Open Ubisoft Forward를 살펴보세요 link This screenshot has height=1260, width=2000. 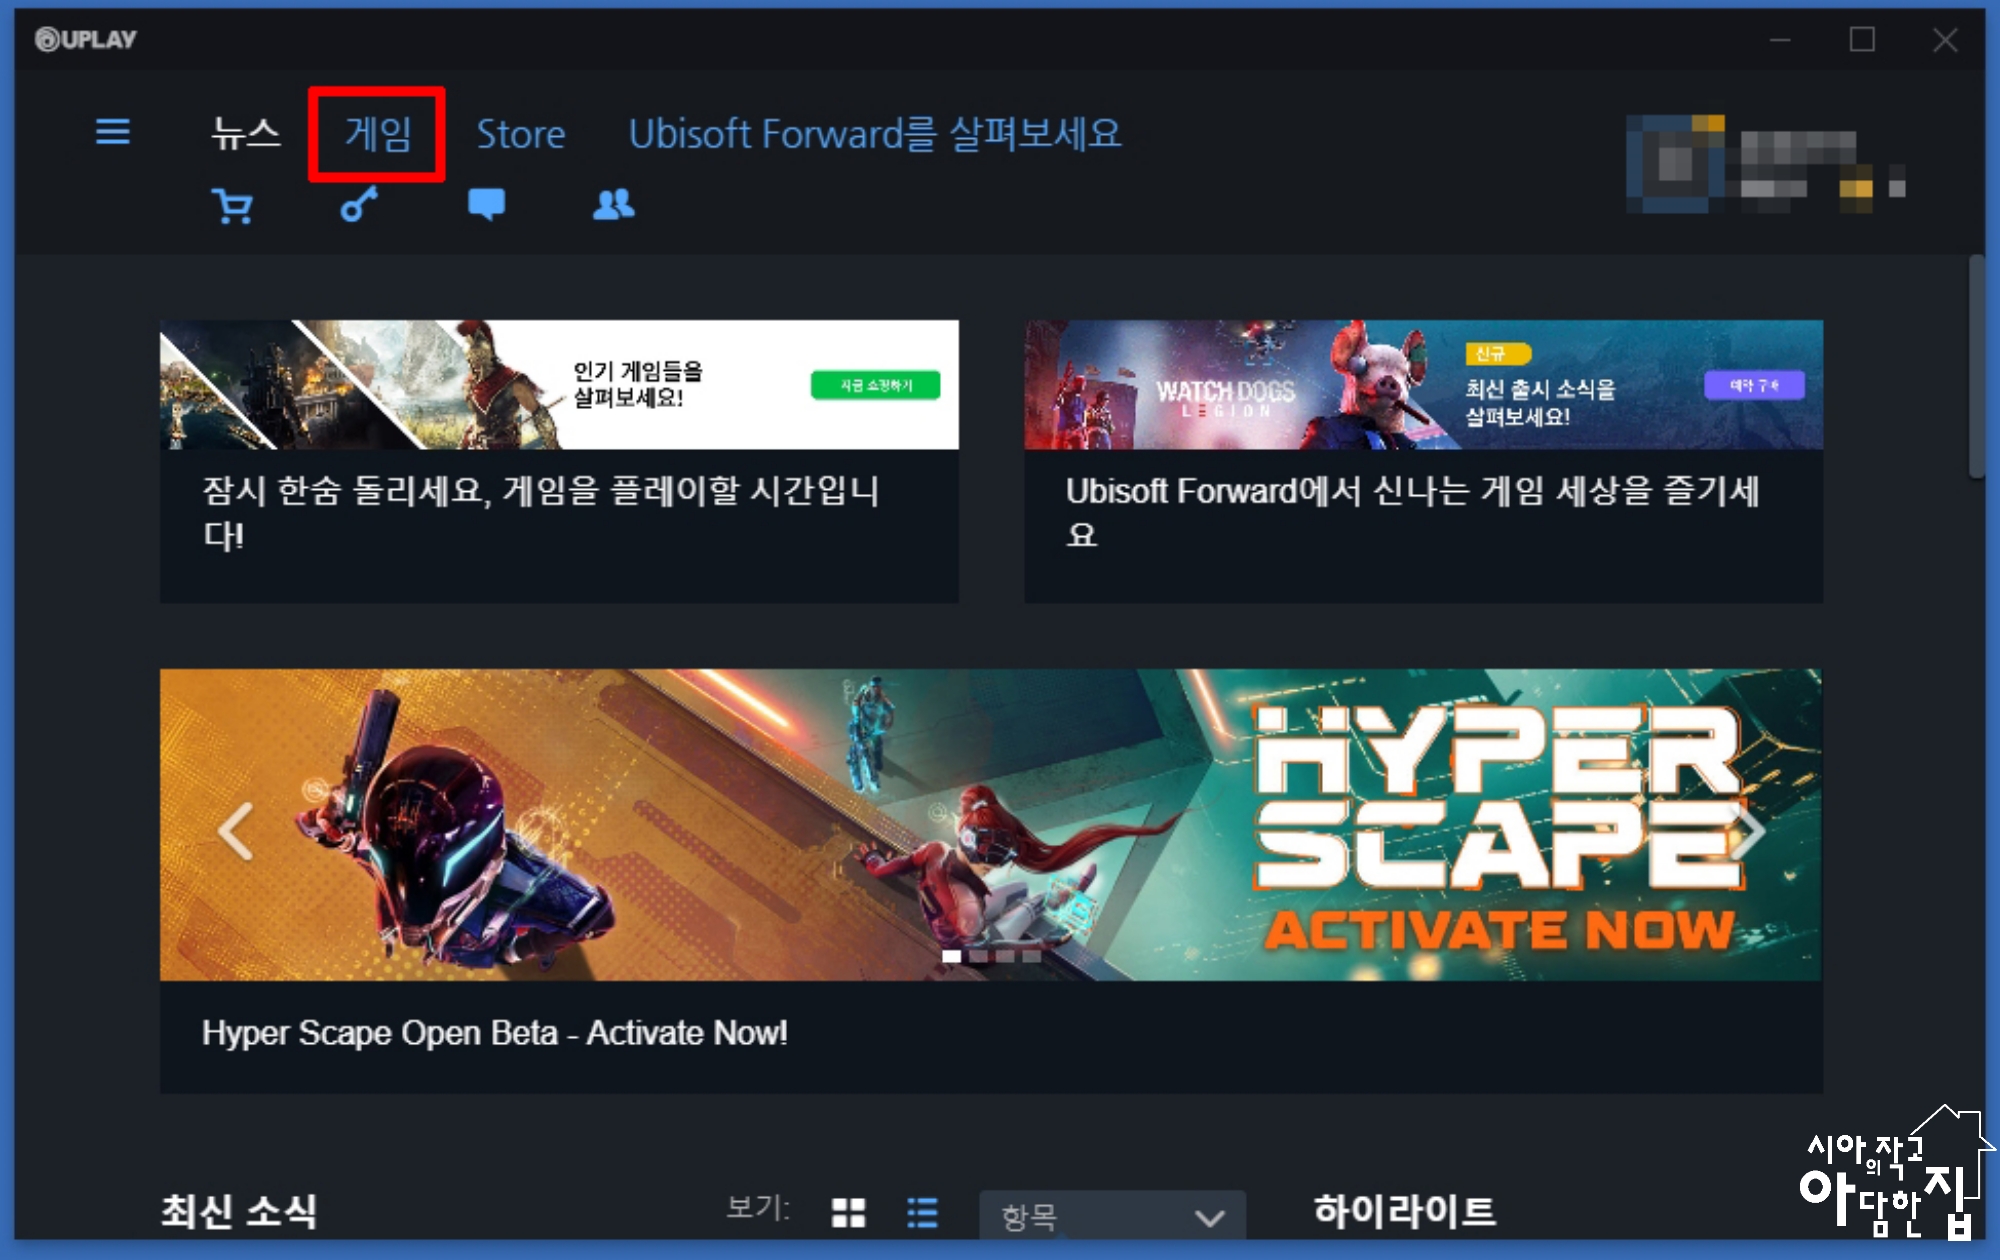[x=874, y=133]
